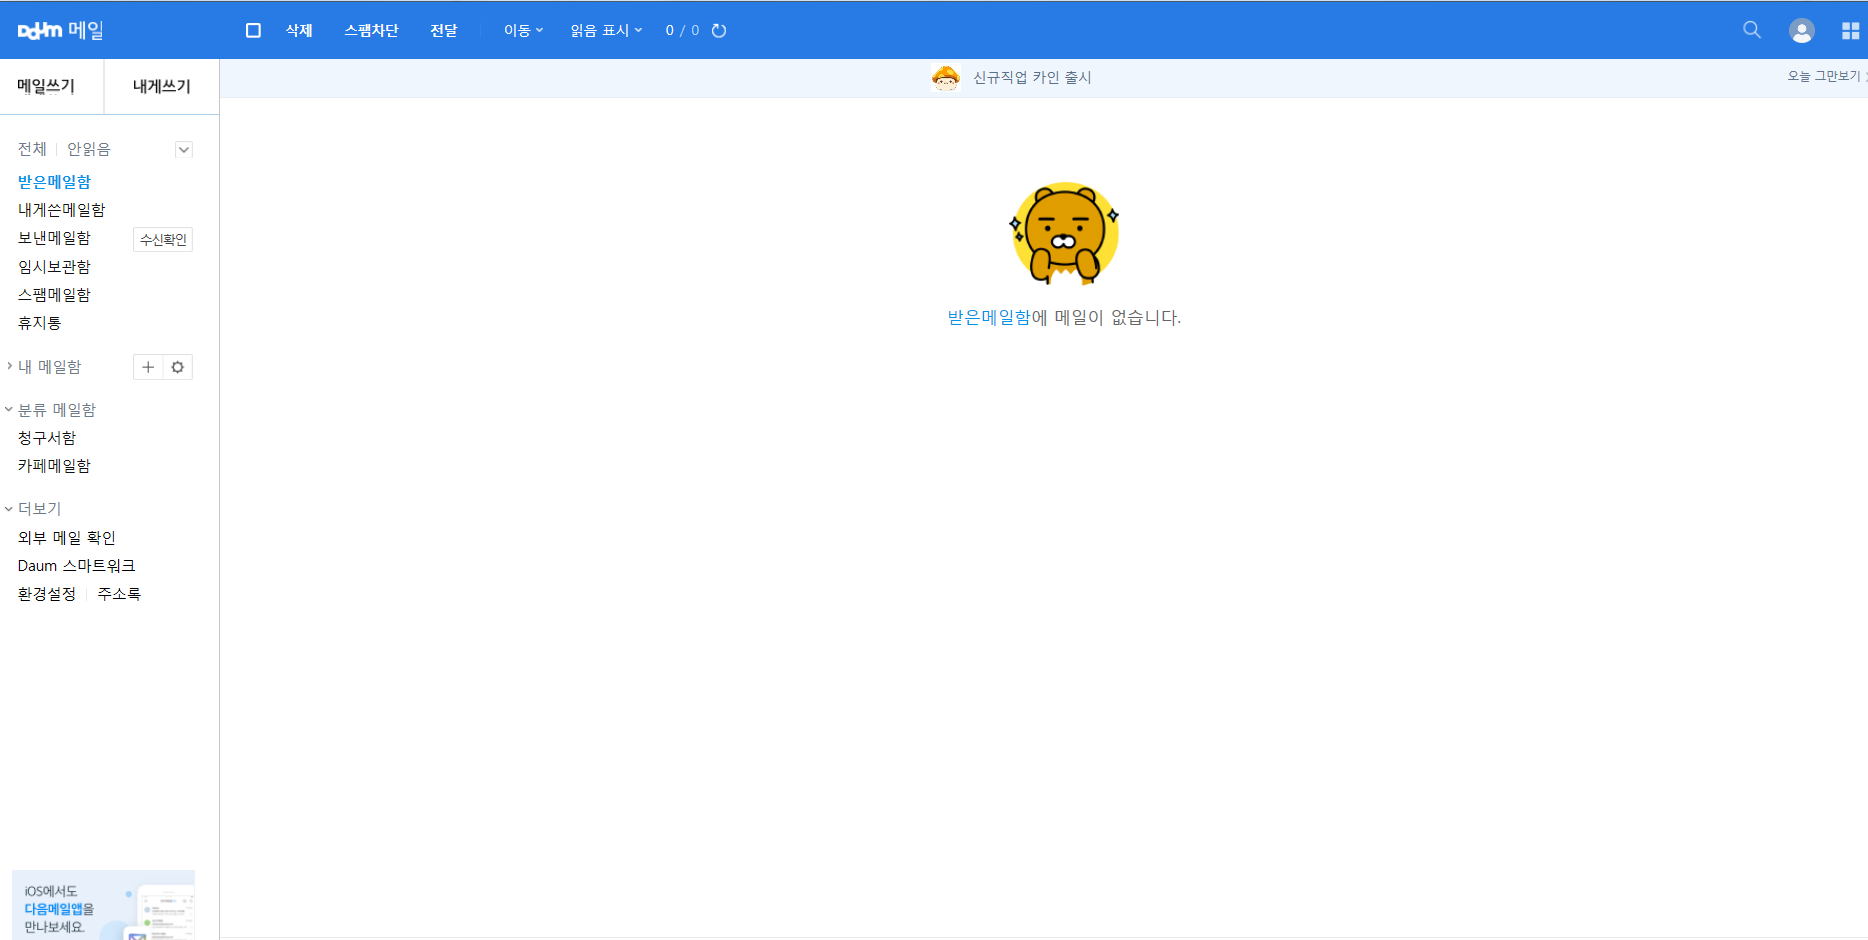Open 환경설정 settings link

click(47, 594)
